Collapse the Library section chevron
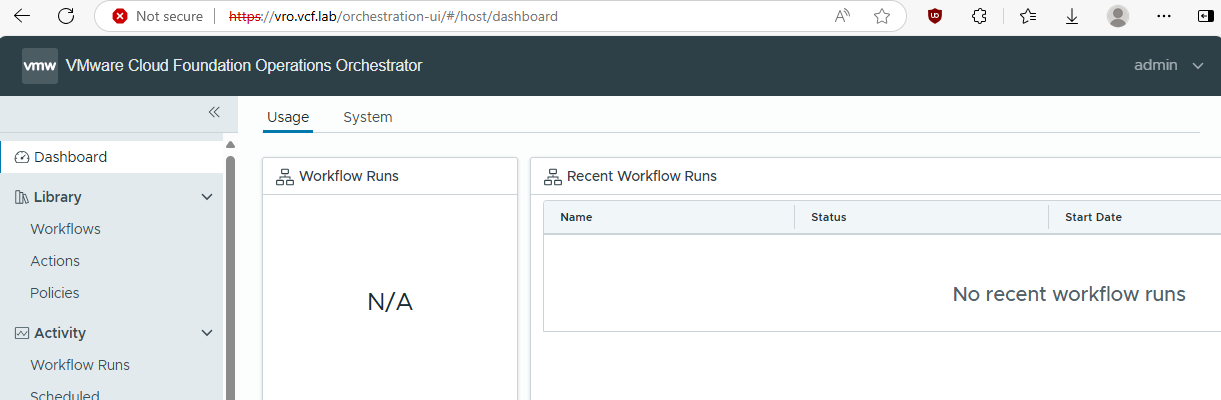This screenshot has height=400, width=1221. tap(207, 197)
